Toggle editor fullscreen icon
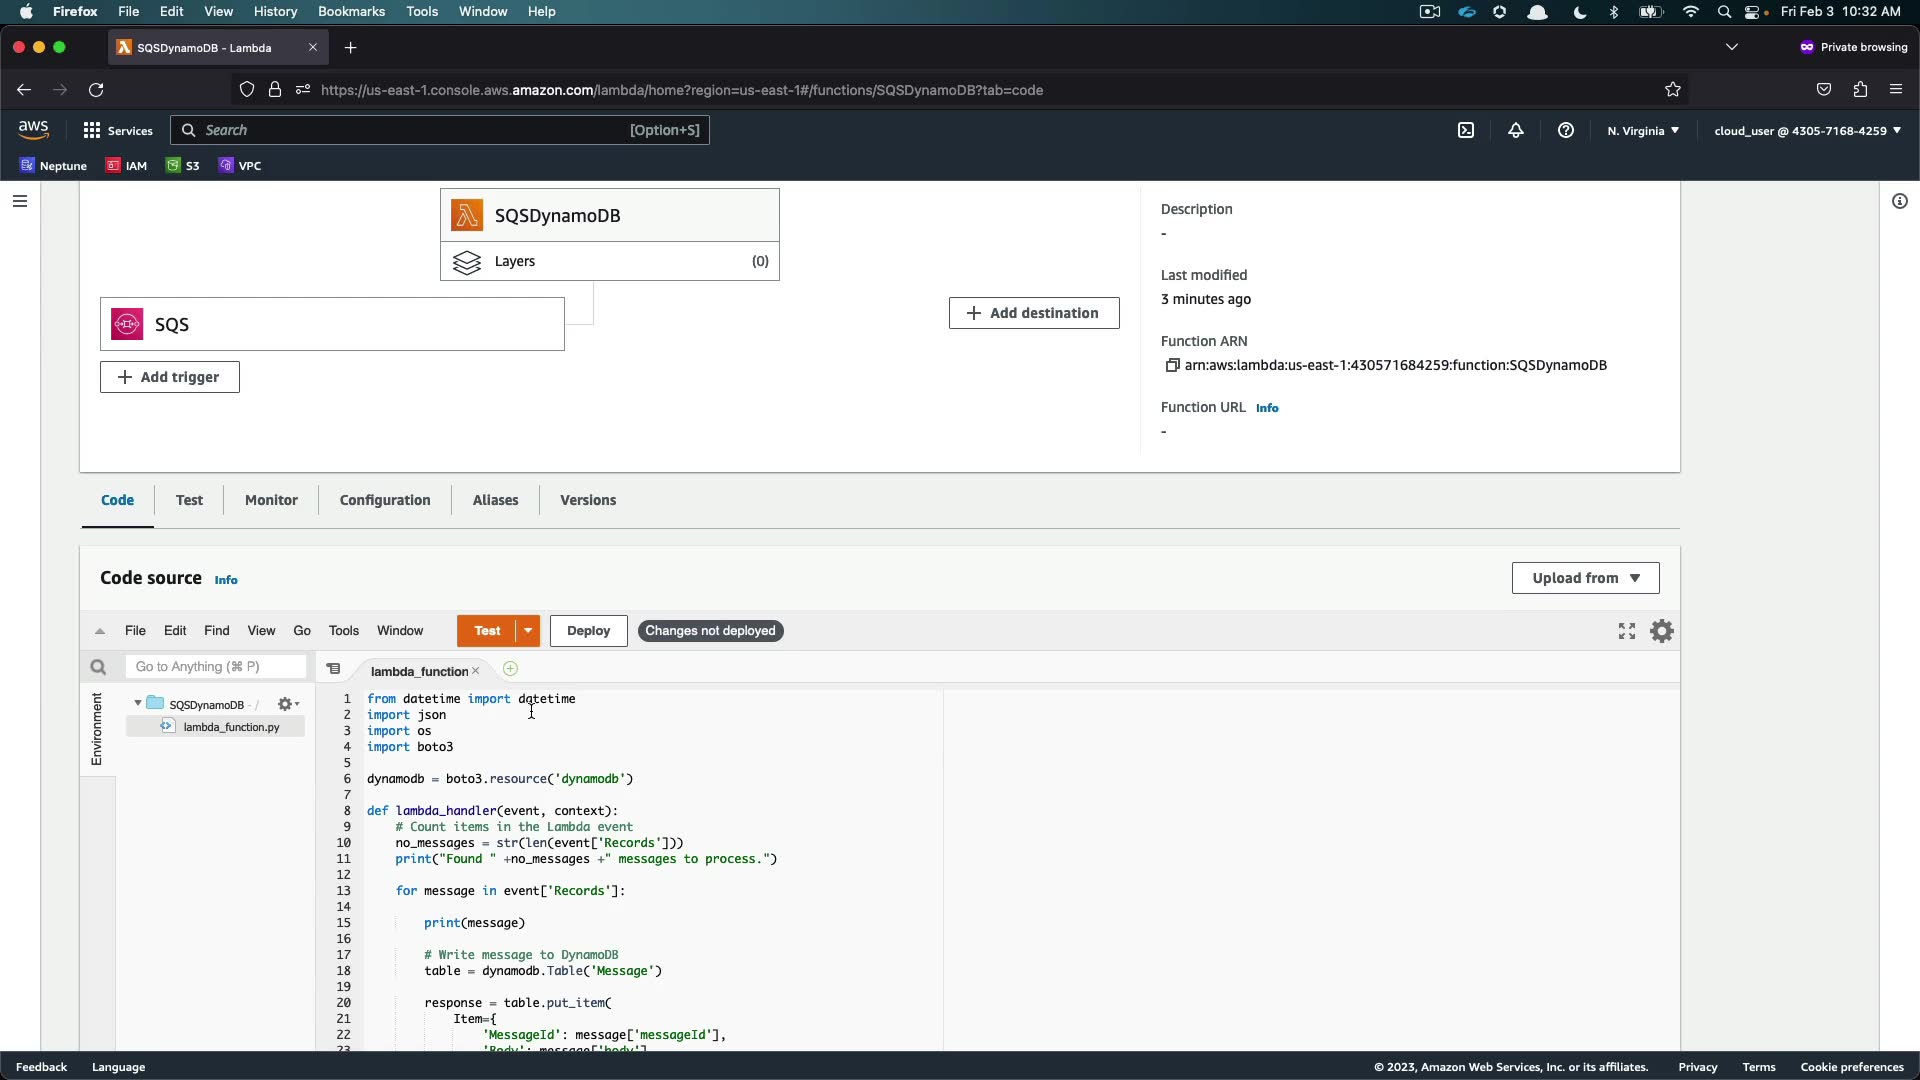The width and height of the screenshot is (1920, 1080). [1627, 631]
